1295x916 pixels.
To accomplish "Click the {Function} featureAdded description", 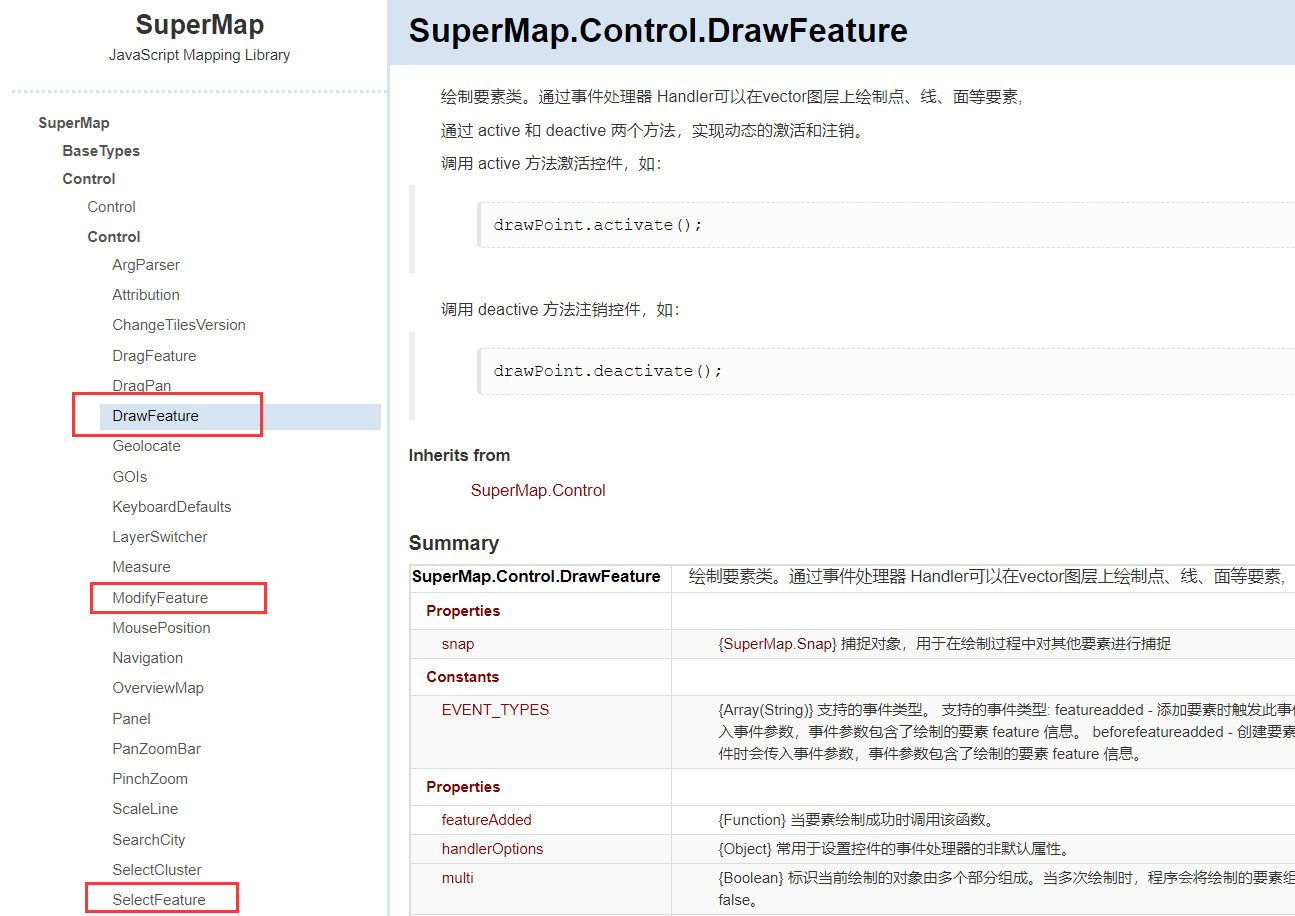I will (x=856, y=820).
